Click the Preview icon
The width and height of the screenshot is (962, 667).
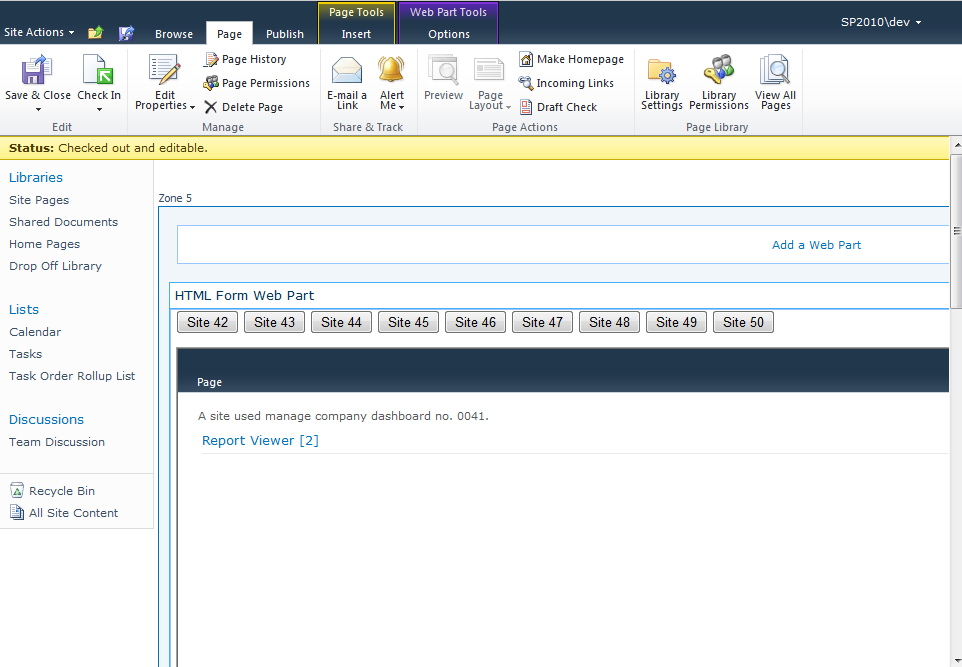[x=443, y=70]
